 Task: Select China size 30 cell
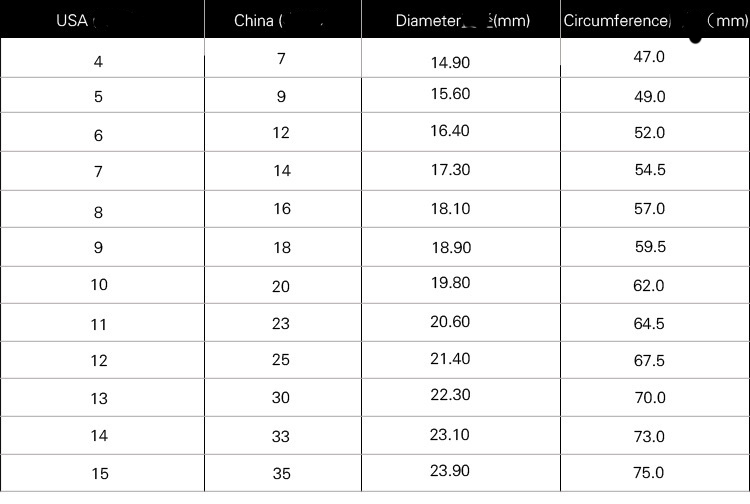(281, 398)
